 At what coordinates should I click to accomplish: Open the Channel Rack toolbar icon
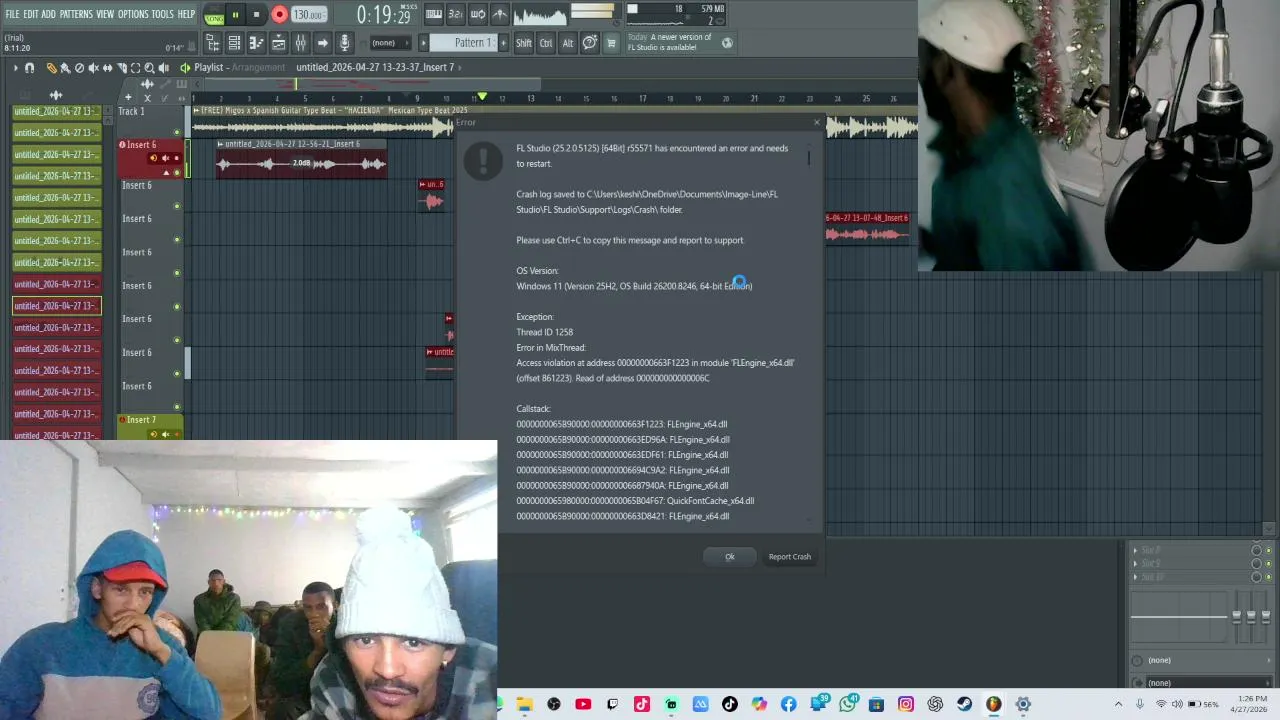coord(234,42)
